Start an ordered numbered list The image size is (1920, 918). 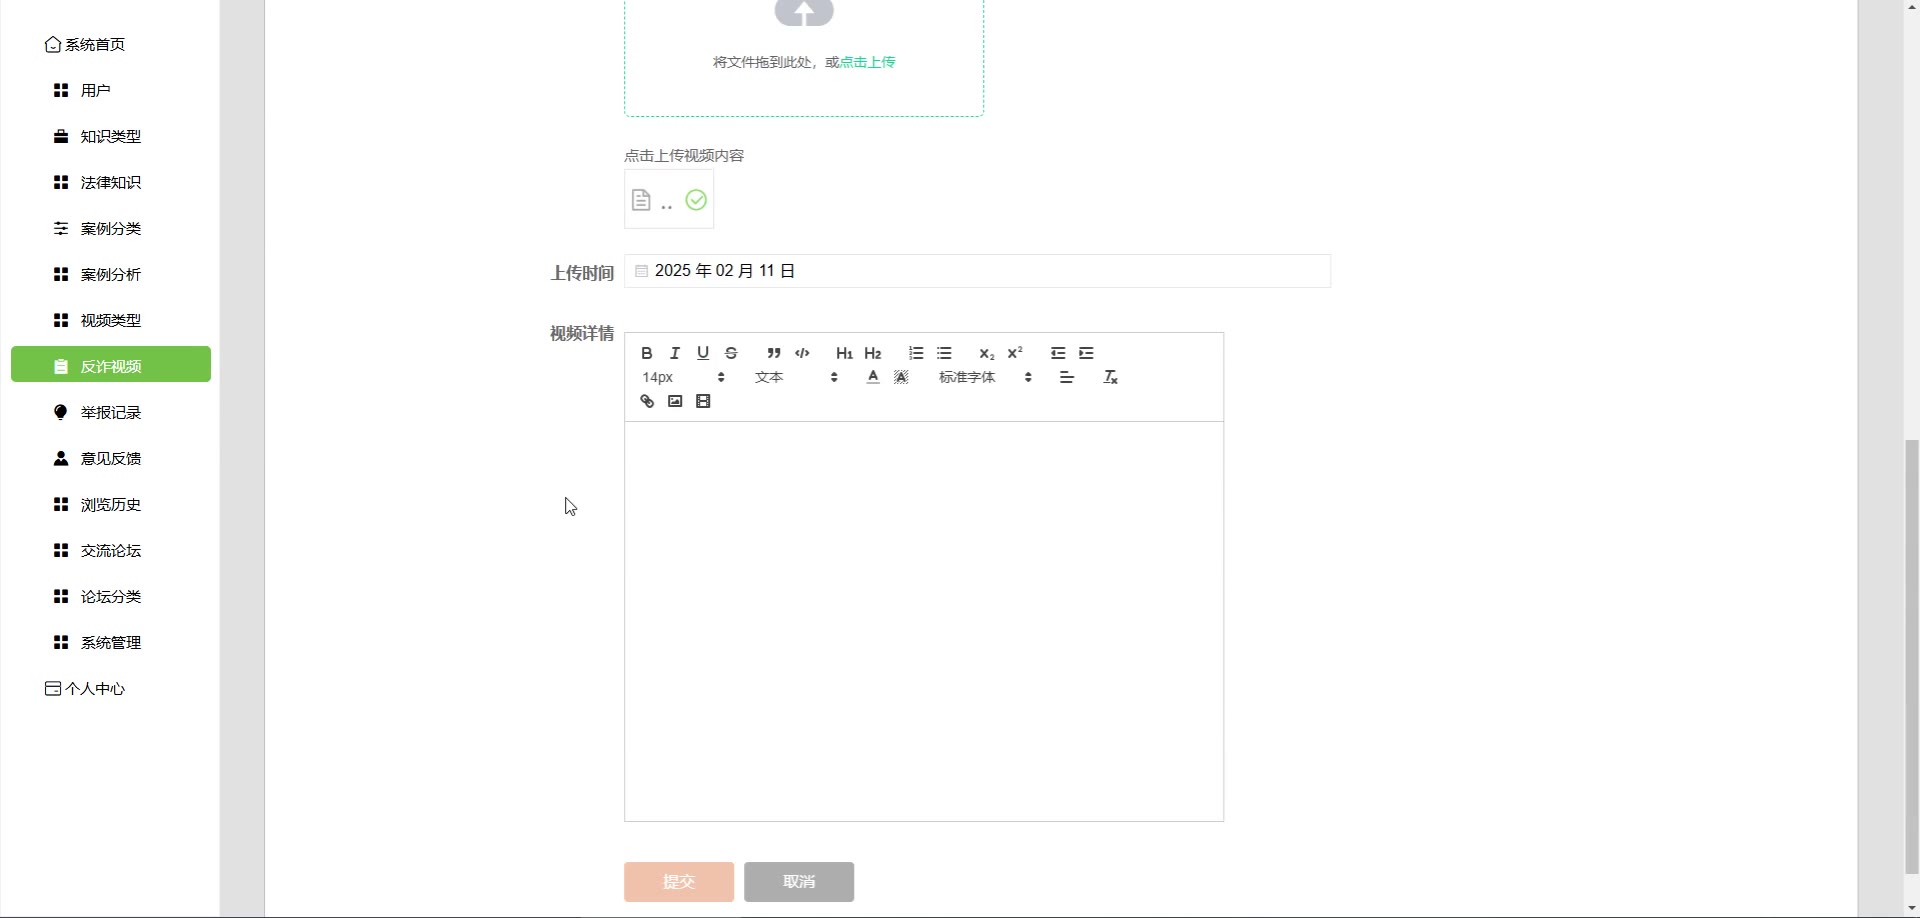pos(916,353)
